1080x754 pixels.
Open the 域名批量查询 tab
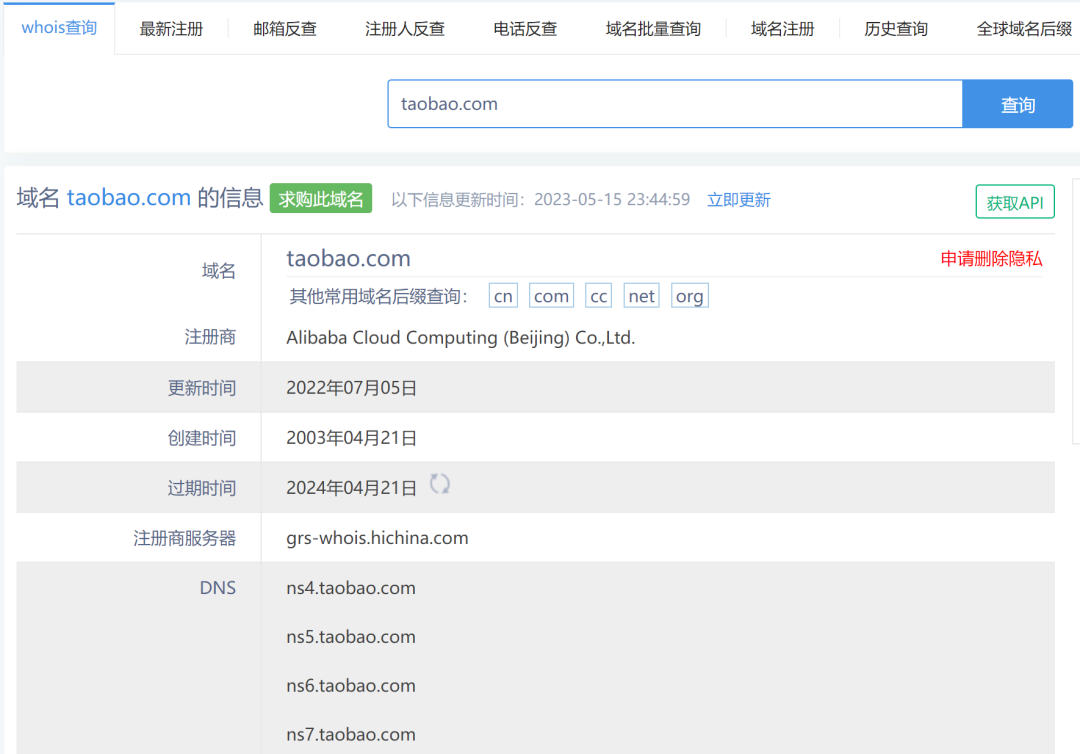[653, 29]
